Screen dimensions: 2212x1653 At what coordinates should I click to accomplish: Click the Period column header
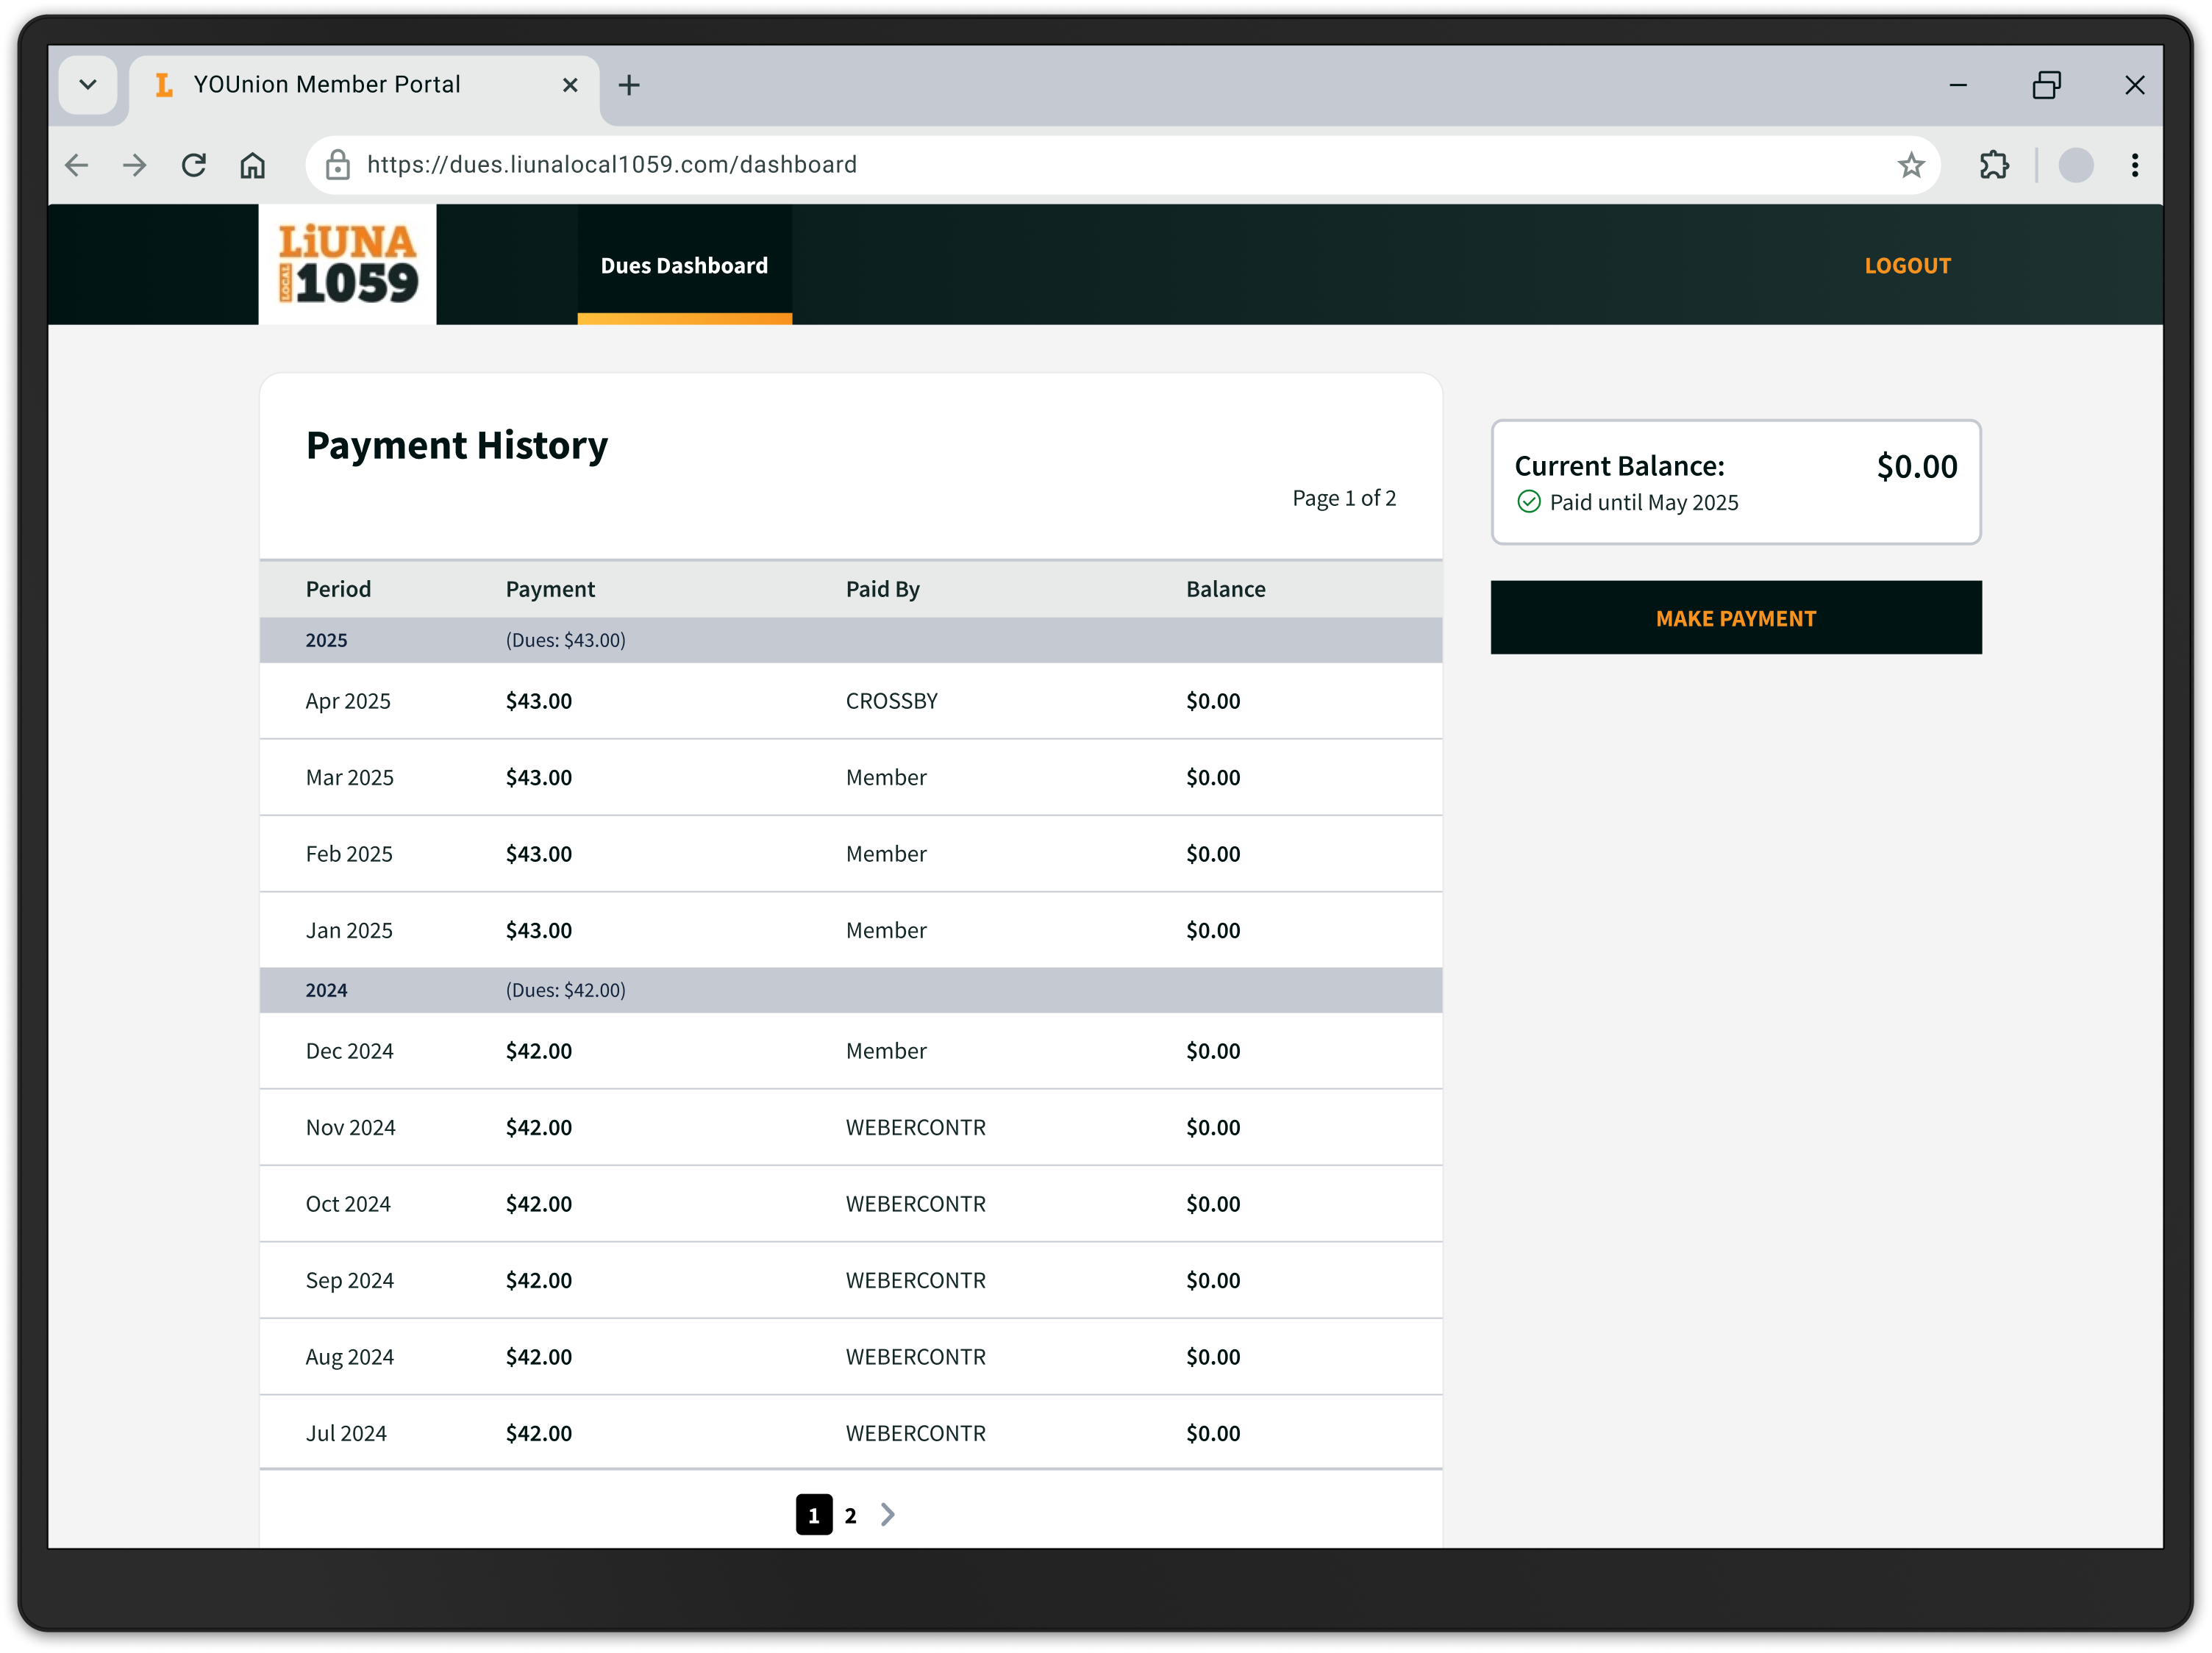338,589
